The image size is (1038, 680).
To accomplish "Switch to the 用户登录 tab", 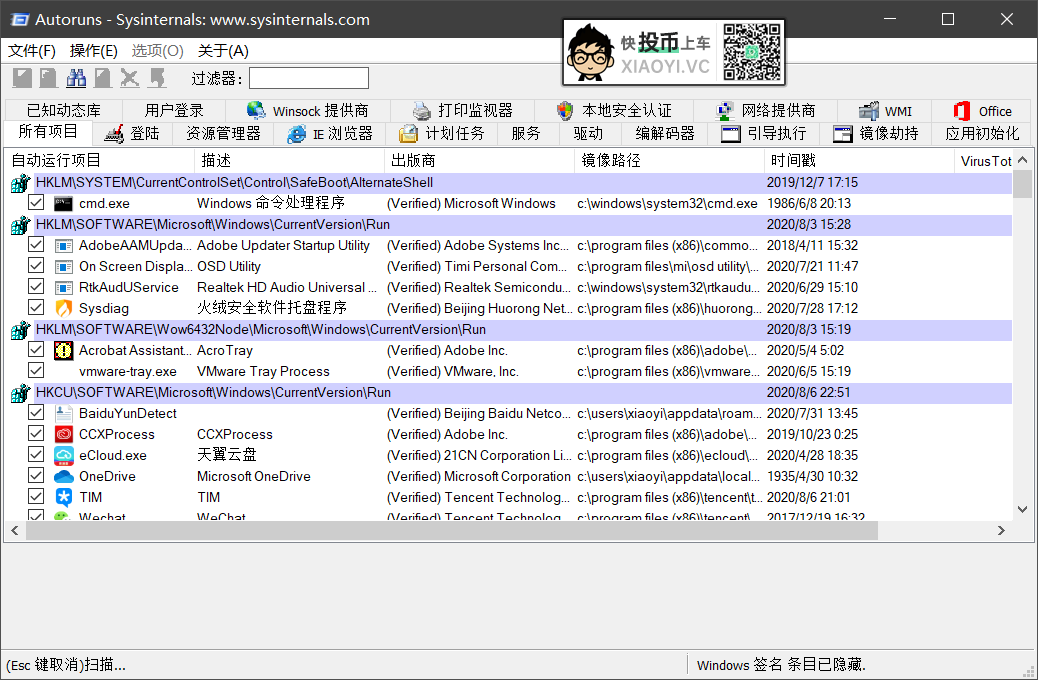I will pos(174,111).
